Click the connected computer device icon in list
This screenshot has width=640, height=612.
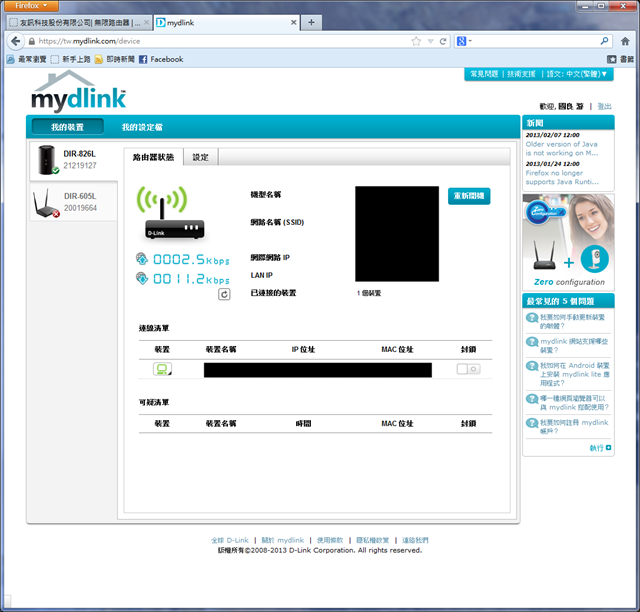[x=162, y=369]
